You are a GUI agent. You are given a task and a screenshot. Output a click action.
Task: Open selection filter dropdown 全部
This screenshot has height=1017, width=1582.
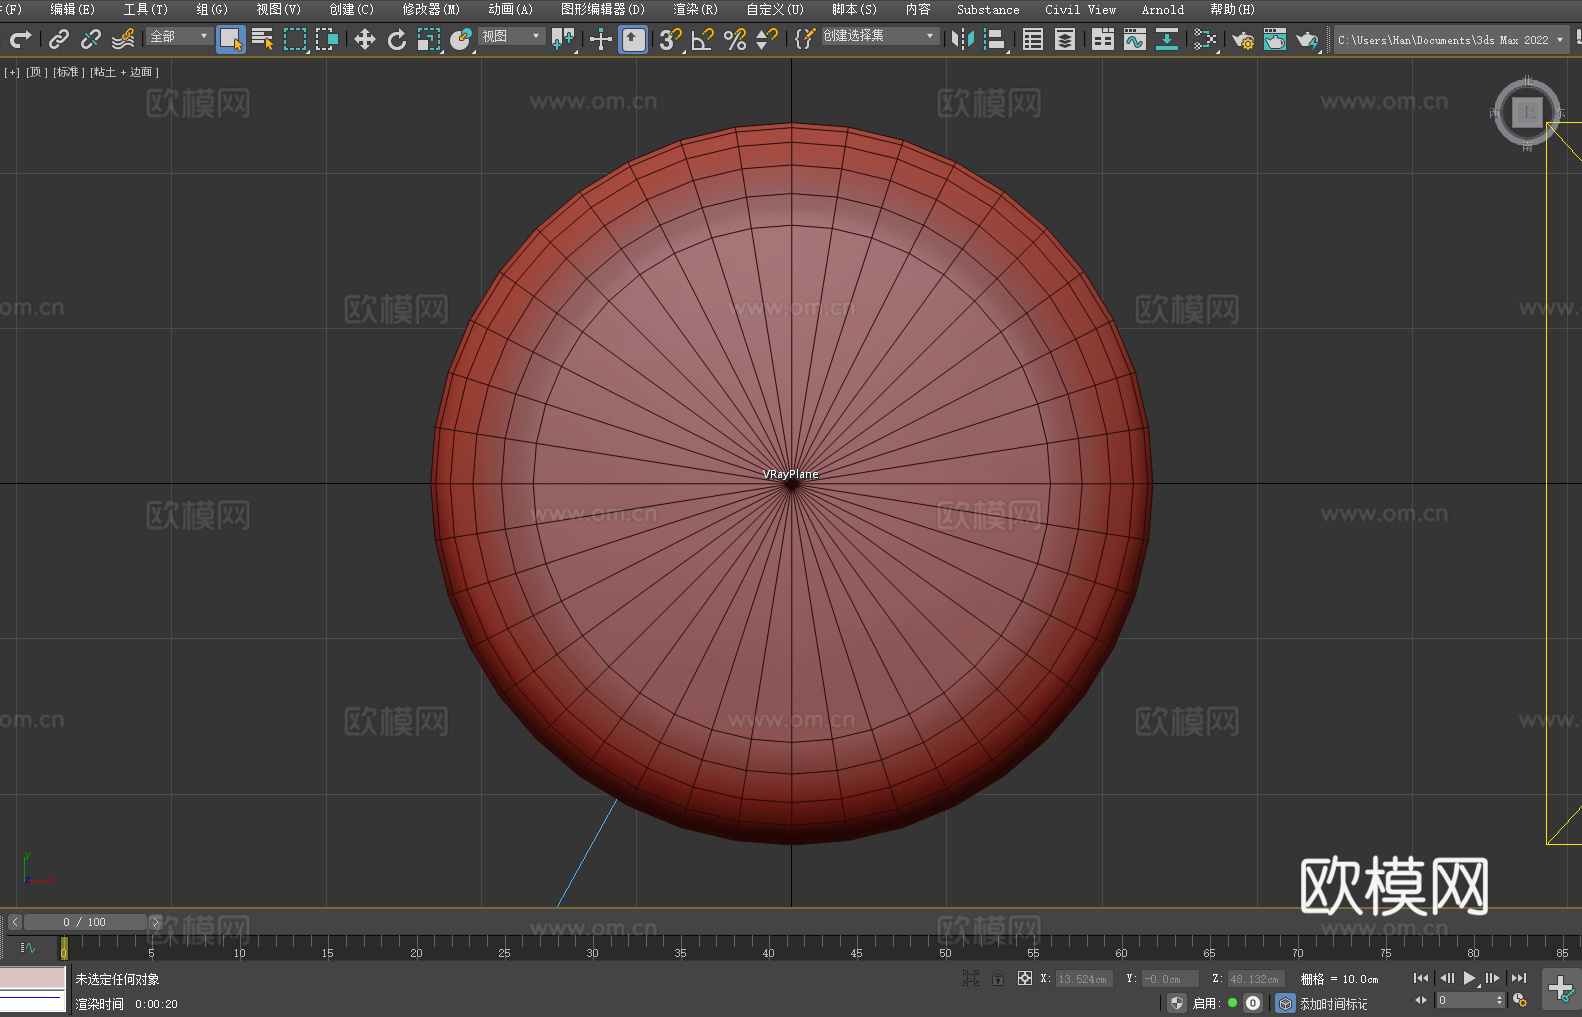tap(179, 36)
